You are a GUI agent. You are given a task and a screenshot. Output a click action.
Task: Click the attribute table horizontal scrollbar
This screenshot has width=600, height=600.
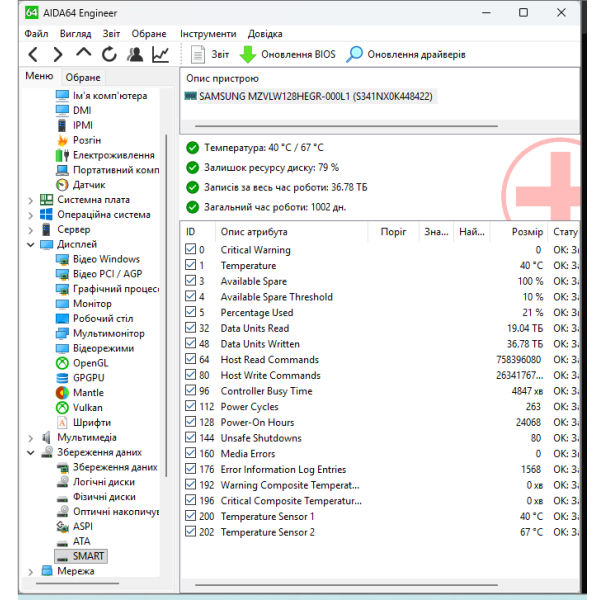[346, 585]
